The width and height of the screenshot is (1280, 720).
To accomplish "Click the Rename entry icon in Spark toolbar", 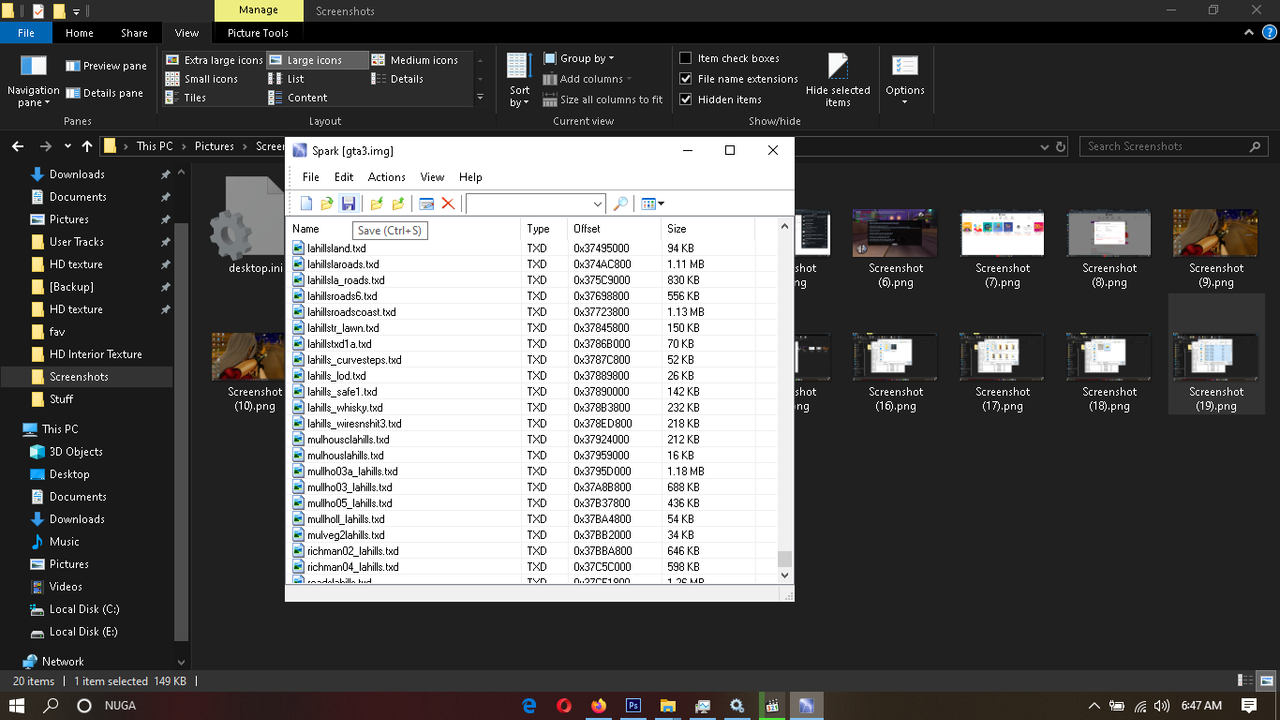I will [x=427, y=204].
